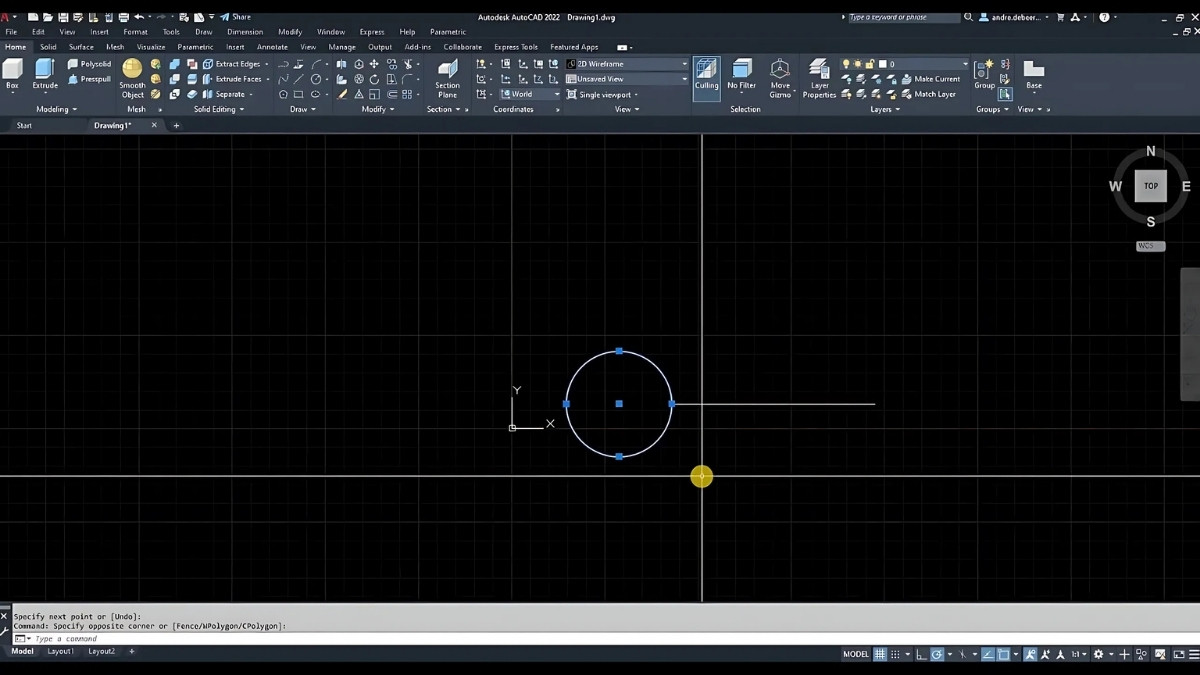The height and width of the screenshot is (675, 1200).
Task: Click the Share button
Action: (x=236, y=17)
